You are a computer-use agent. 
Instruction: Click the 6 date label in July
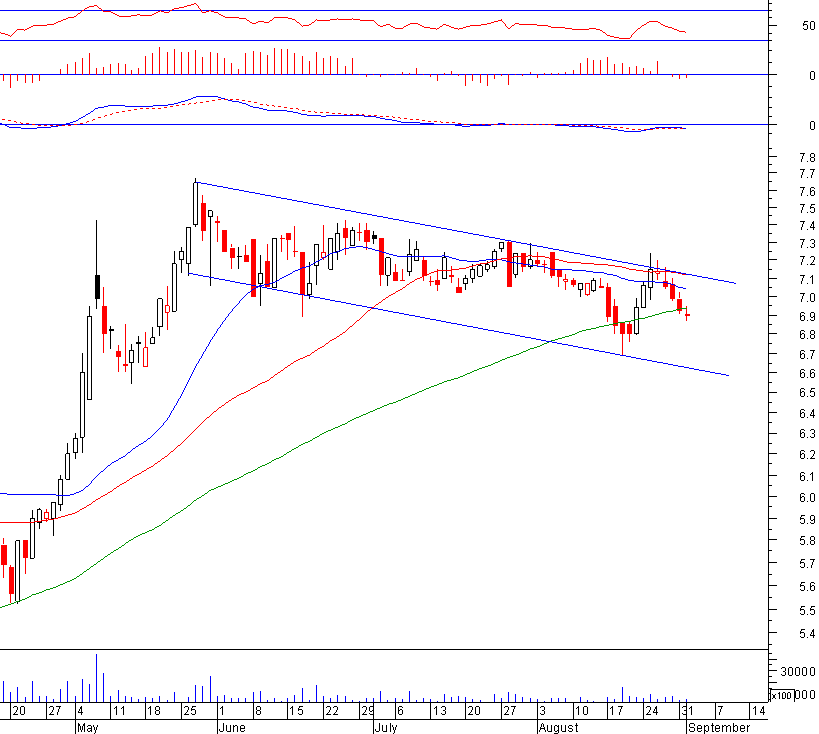point(400,710)
